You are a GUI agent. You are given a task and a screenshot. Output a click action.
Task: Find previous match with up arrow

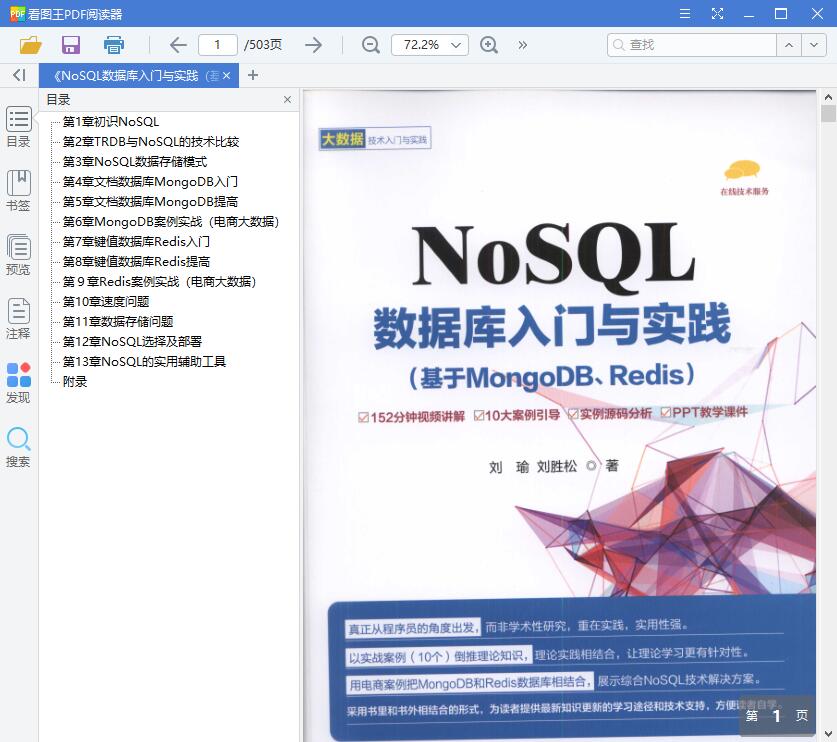[x=789, y=45]
